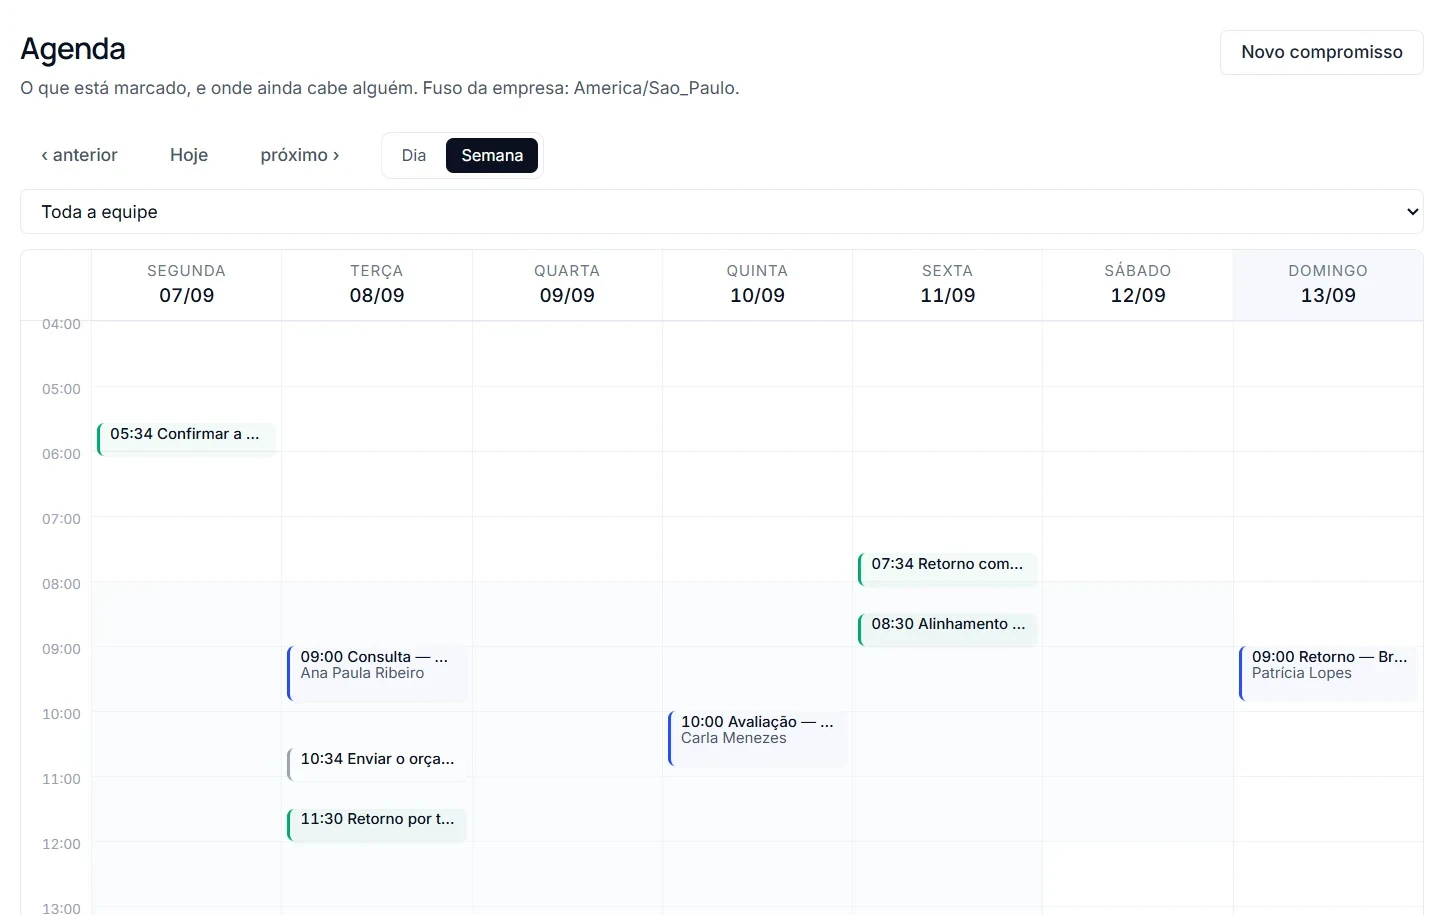Viewport: 1444px width, 915px height.
Task: Select the Quarta 09/09 column header
Action: click(567, 285)
